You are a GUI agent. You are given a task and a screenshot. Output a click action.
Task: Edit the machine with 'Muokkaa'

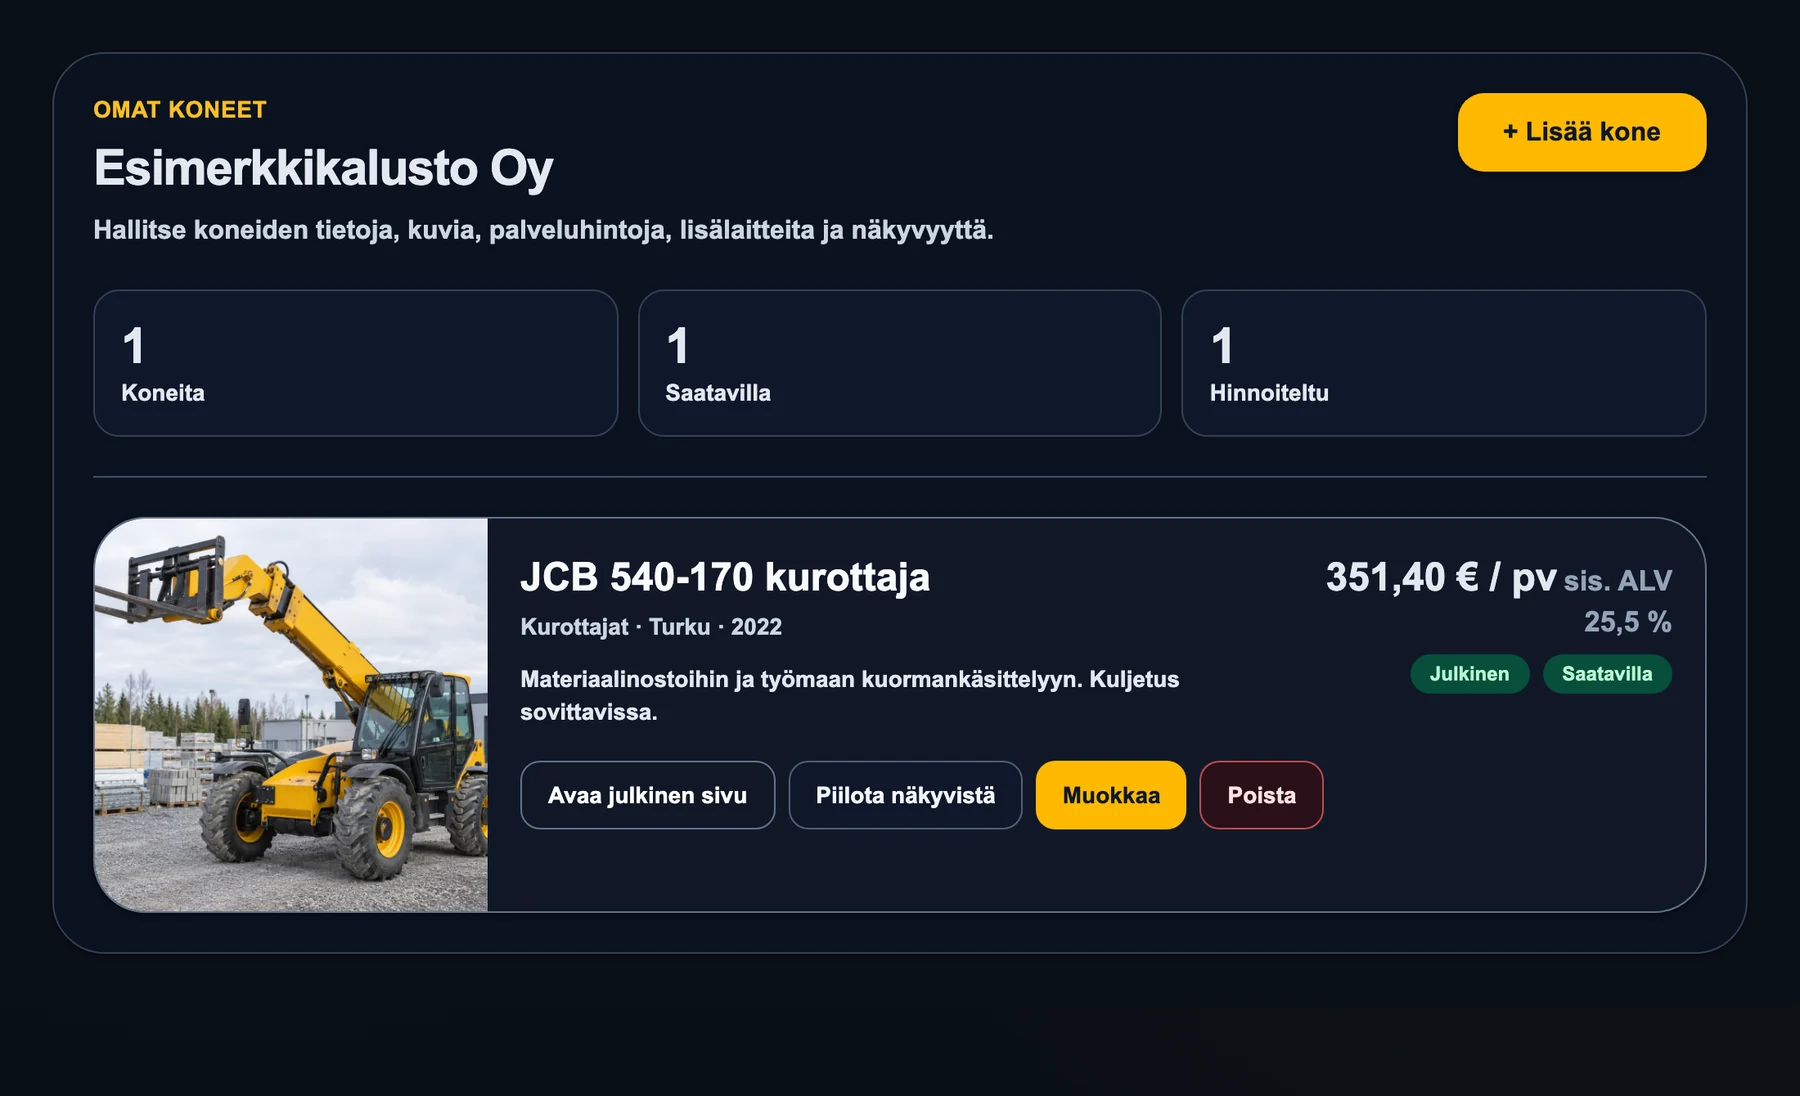(x=1111, y=795)
